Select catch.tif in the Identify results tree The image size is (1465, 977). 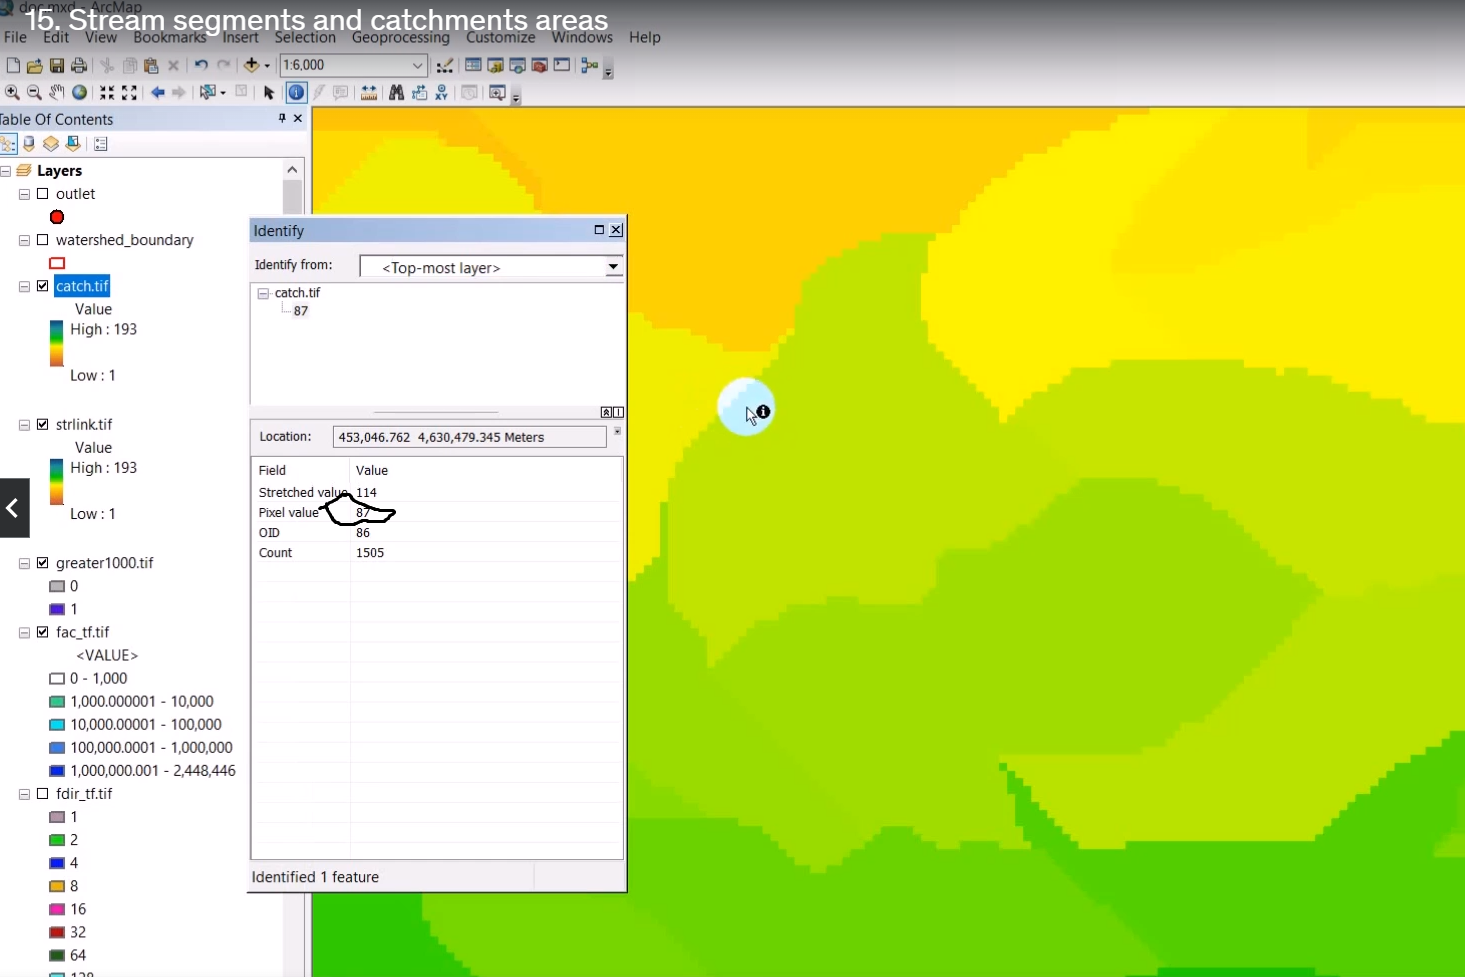click(297, 292)
